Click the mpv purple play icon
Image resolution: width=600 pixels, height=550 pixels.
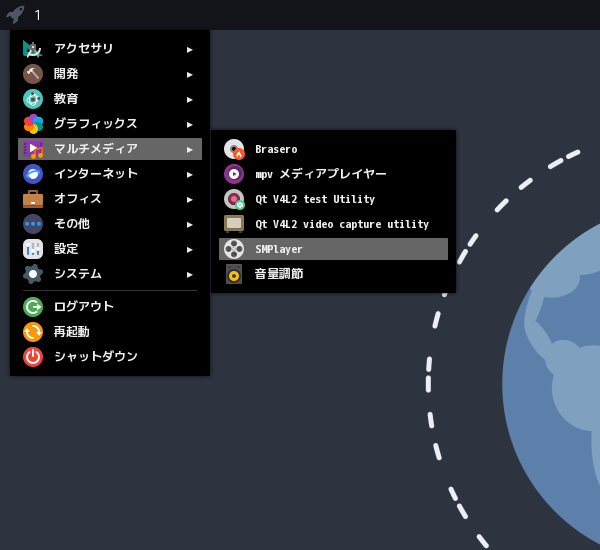[x=234, y=174]
